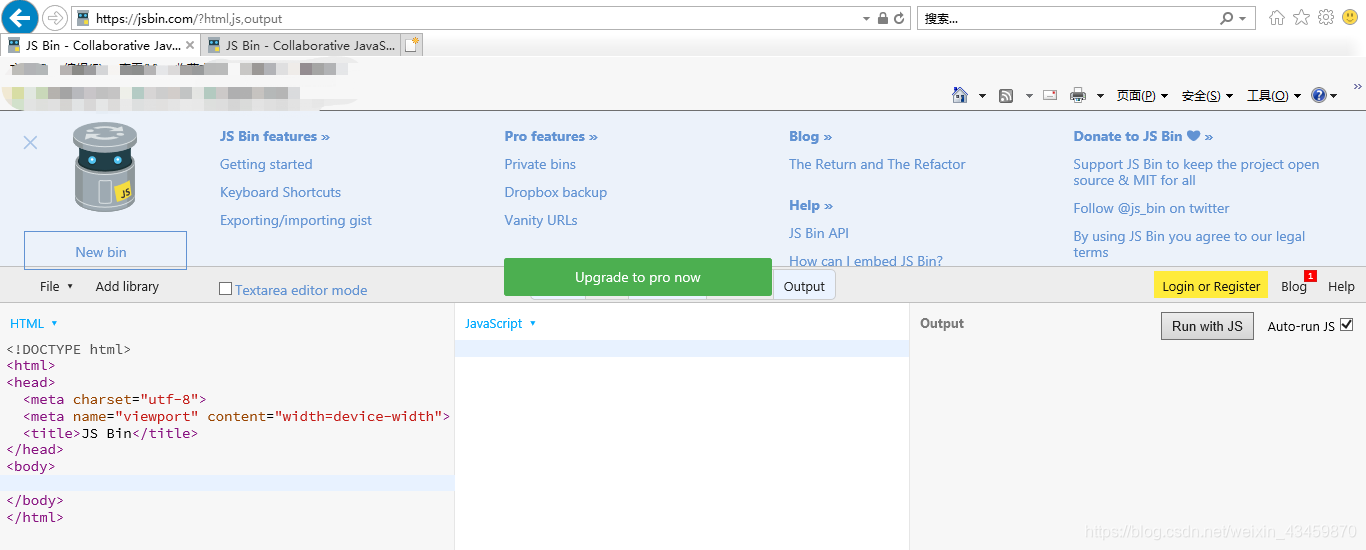Open the Keyboard Shortcuts link
Screen dimensions: 1366x550
pyautogui.click(x=280, y=192)
